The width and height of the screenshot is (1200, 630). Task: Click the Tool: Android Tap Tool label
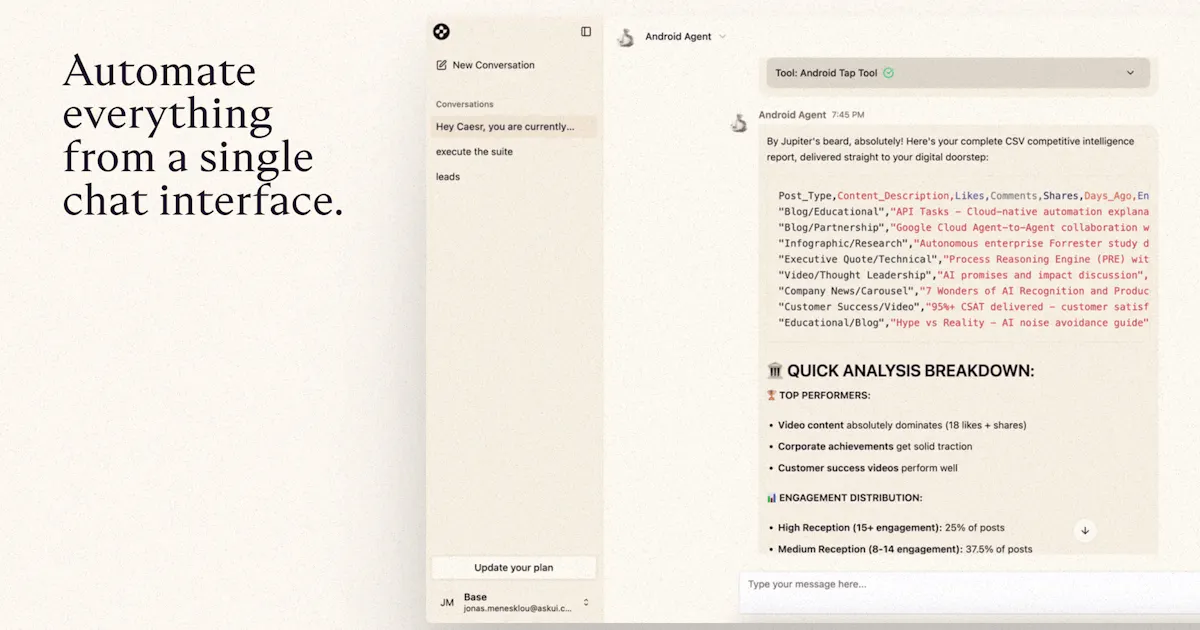pyautogui.click(x=826, y=73)
